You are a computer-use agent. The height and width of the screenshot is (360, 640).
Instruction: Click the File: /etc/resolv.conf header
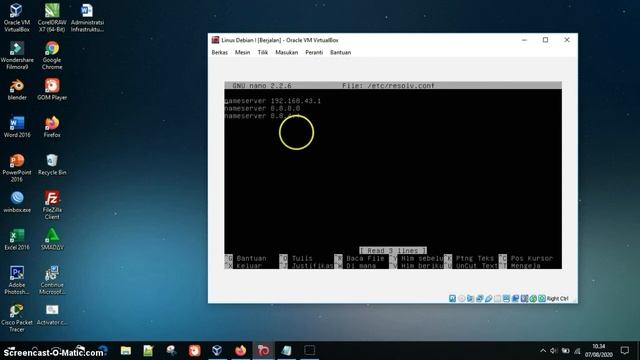click(388, 86)
